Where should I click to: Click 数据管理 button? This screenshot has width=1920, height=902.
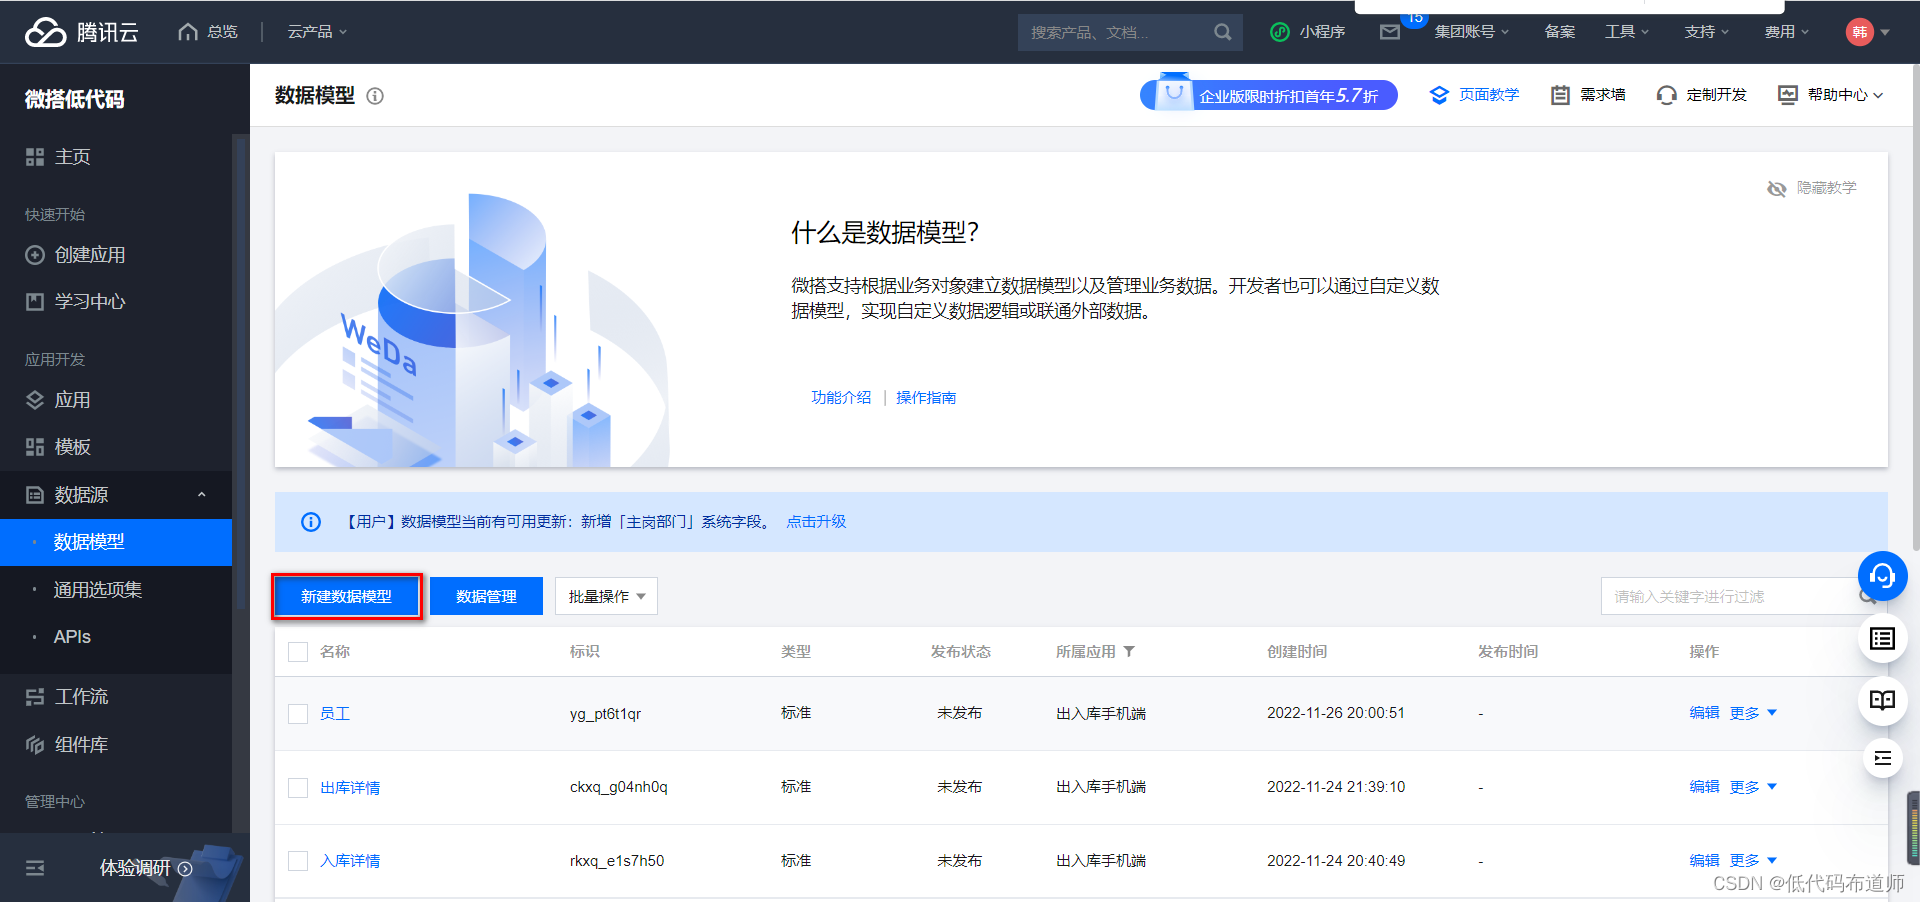(x=486, y=596)
